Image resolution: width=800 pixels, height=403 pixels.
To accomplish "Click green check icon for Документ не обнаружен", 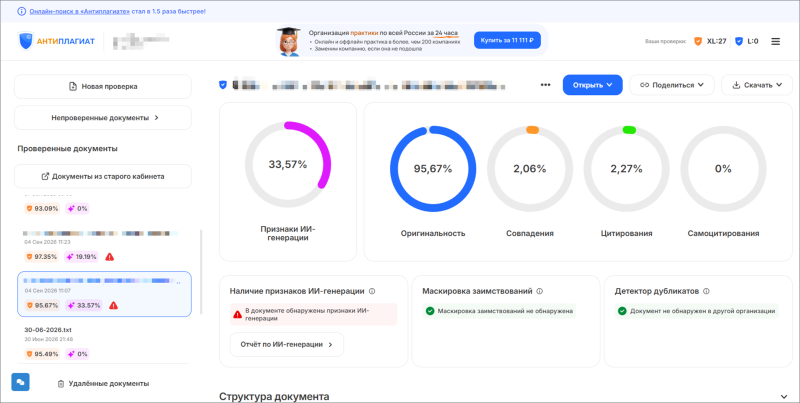I will pyautogui.click(x=622, y=311).
